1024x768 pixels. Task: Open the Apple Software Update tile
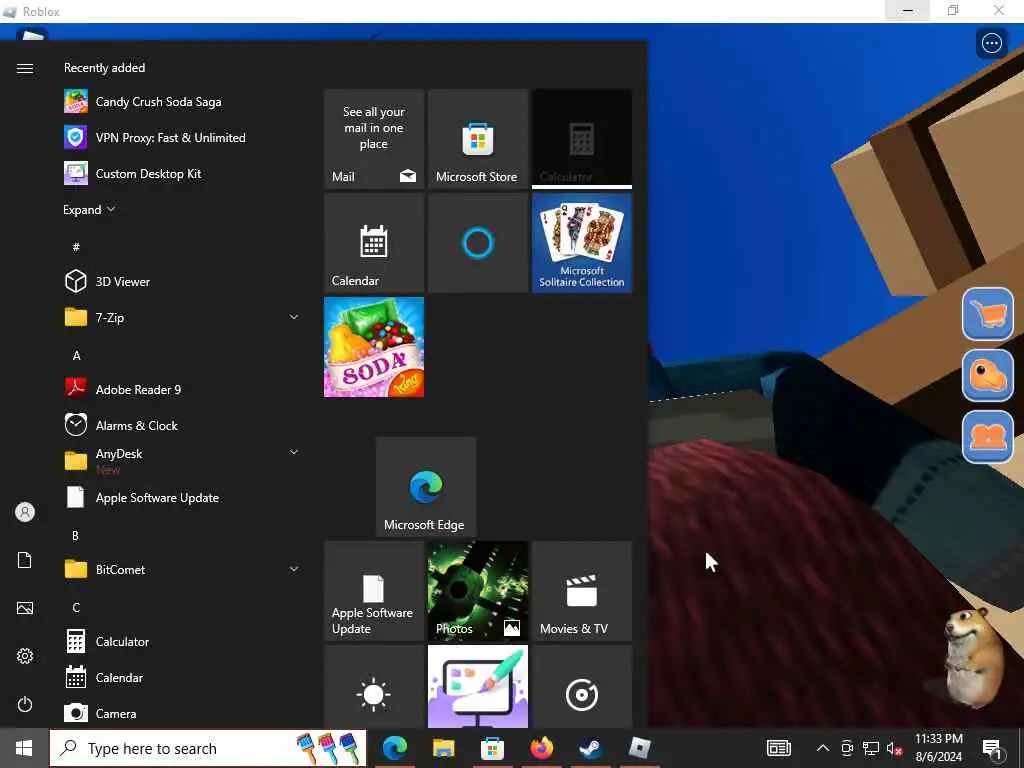tap(374, 591)
